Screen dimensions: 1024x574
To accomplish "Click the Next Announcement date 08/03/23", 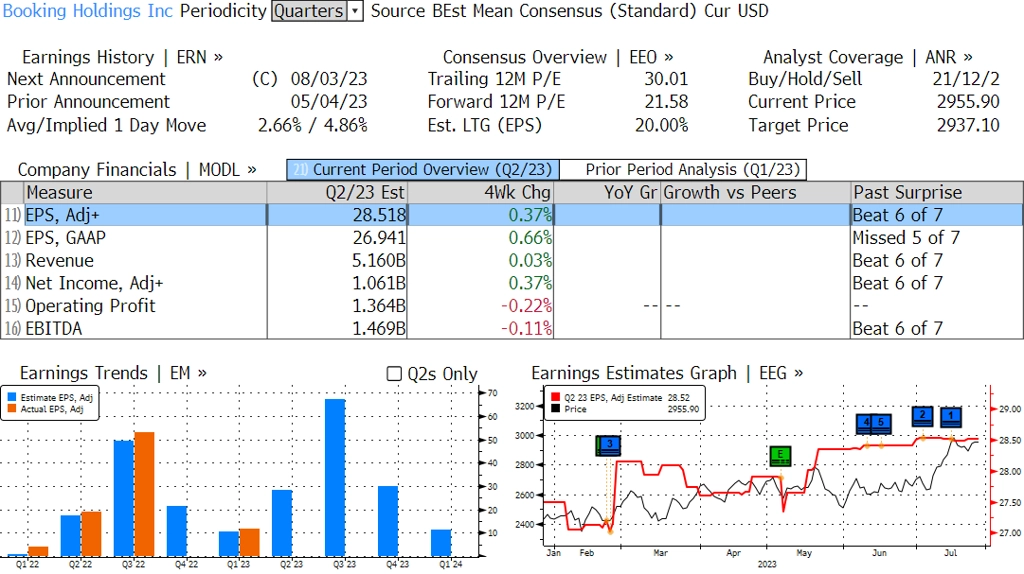I will click(329, 79).
